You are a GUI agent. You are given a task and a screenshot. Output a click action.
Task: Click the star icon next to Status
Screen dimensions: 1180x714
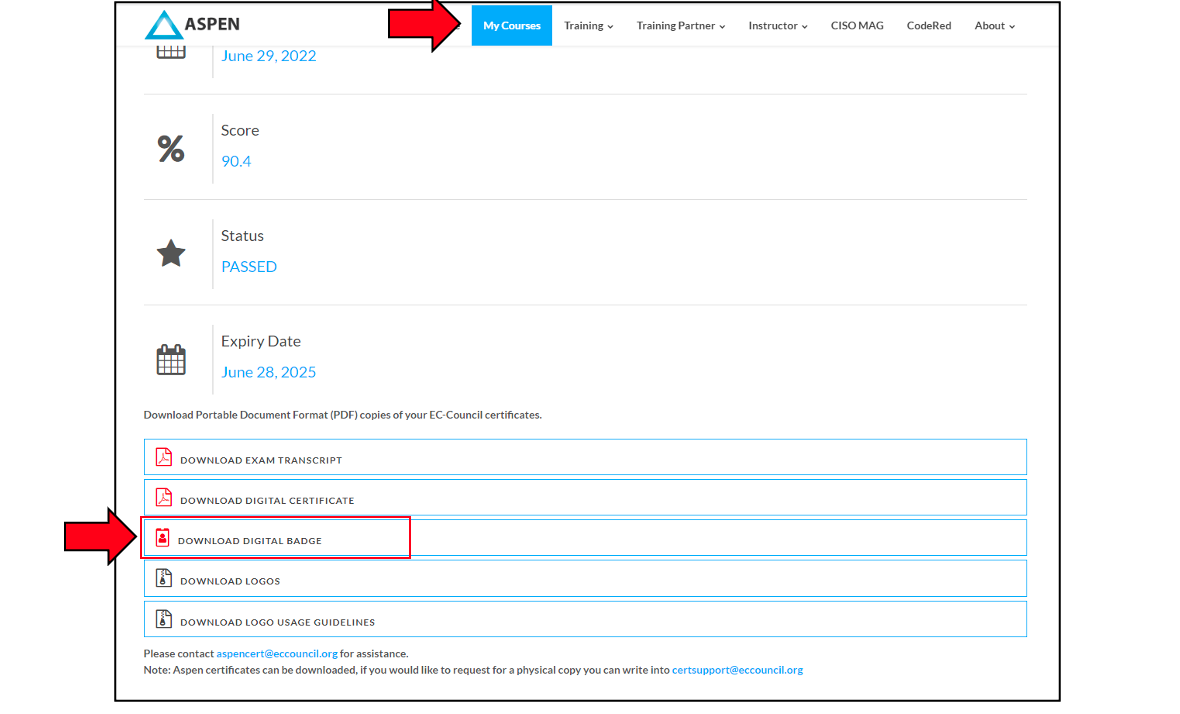[x=171, y=254]
